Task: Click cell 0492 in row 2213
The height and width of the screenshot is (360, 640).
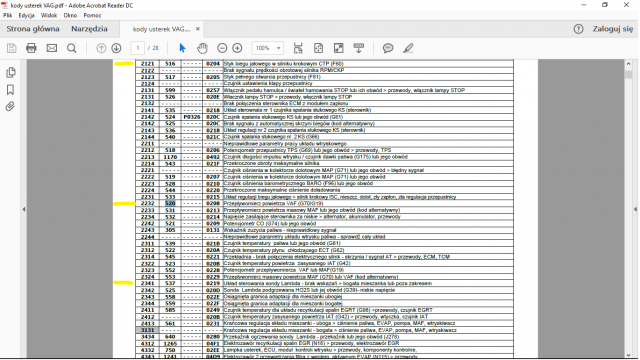Action: [x=213, y=157]
